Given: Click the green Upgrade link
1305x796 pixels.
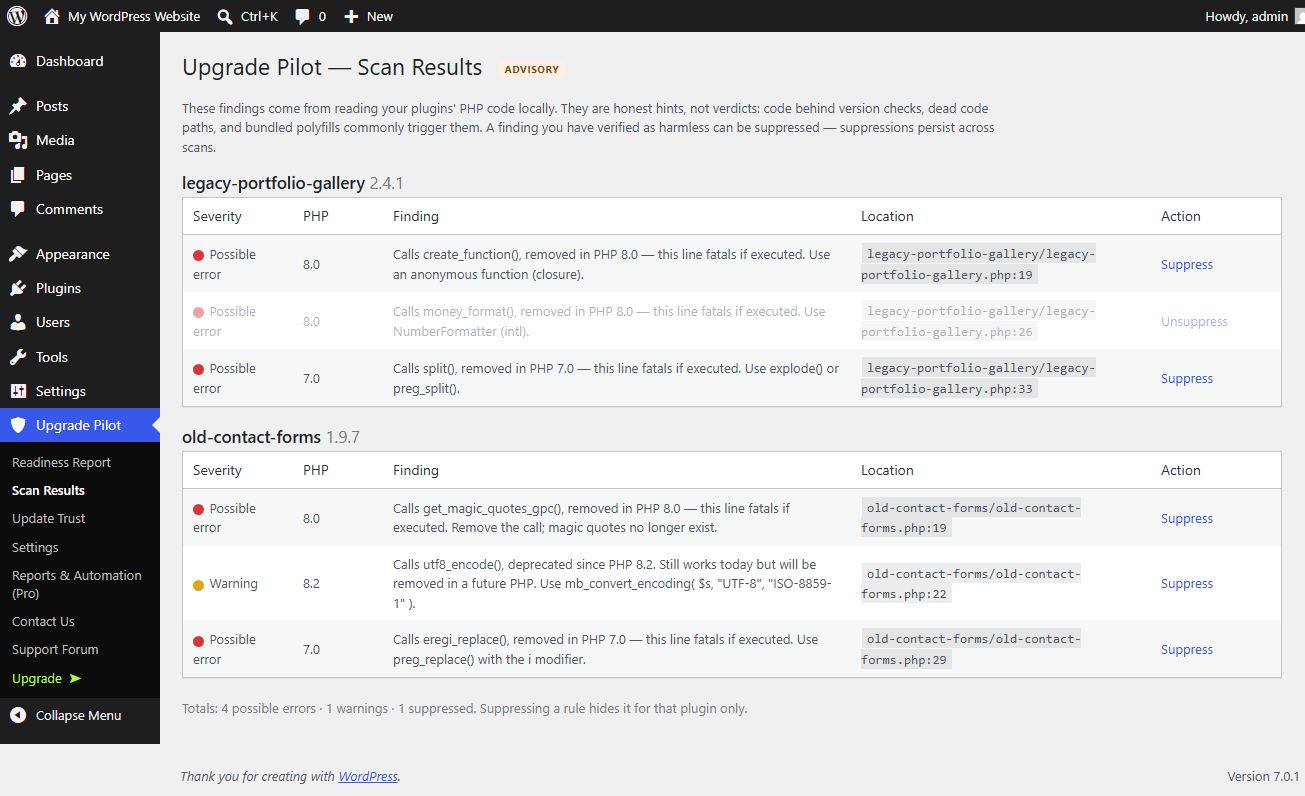Looking at the screenshot, I should click(46, 678).
